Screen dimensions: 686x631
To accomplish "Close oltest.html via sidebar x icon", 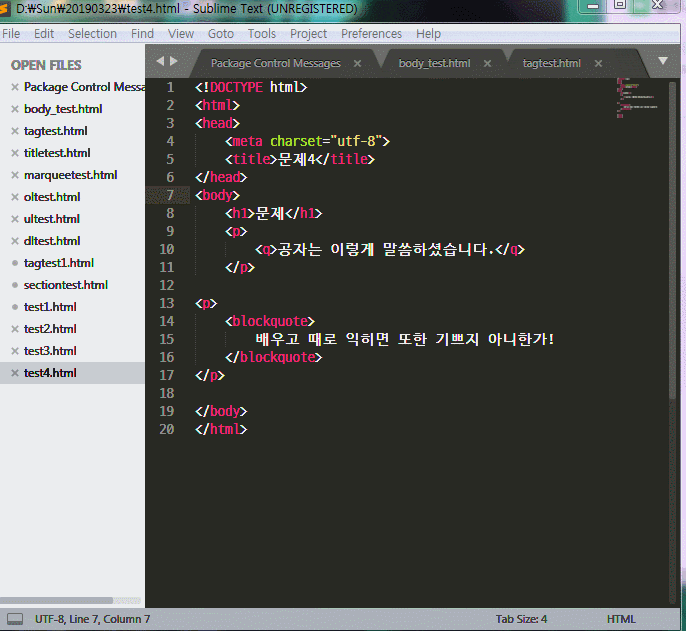I will point(15,197).
